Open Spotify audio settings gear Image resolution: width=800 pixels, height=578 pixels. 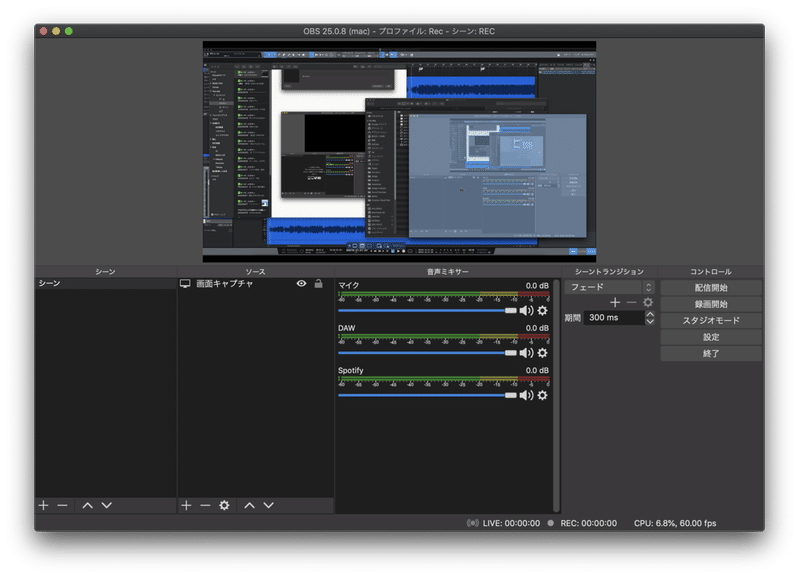coord(542,395)
